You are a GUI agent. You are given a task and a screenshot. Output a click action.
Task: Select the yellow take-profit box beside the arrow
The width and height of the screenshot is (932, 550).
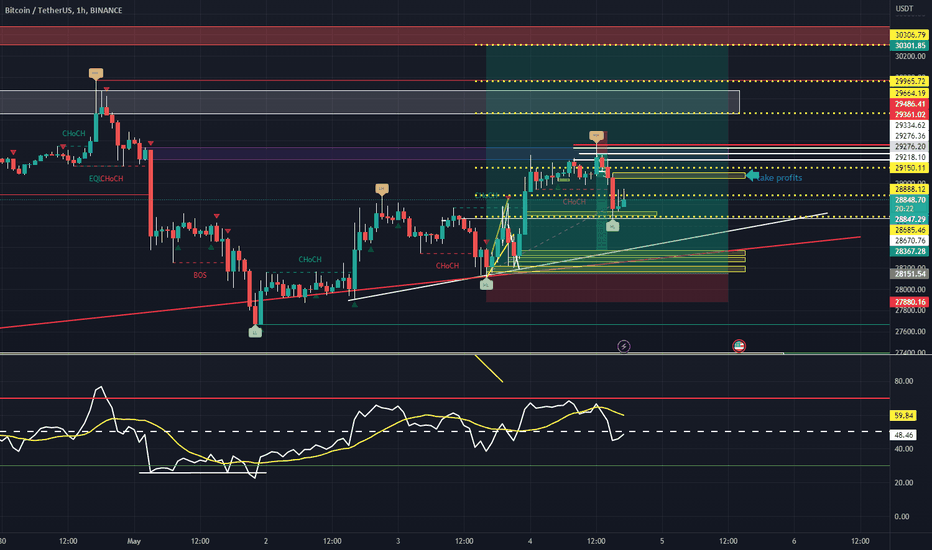coord(678,175)
